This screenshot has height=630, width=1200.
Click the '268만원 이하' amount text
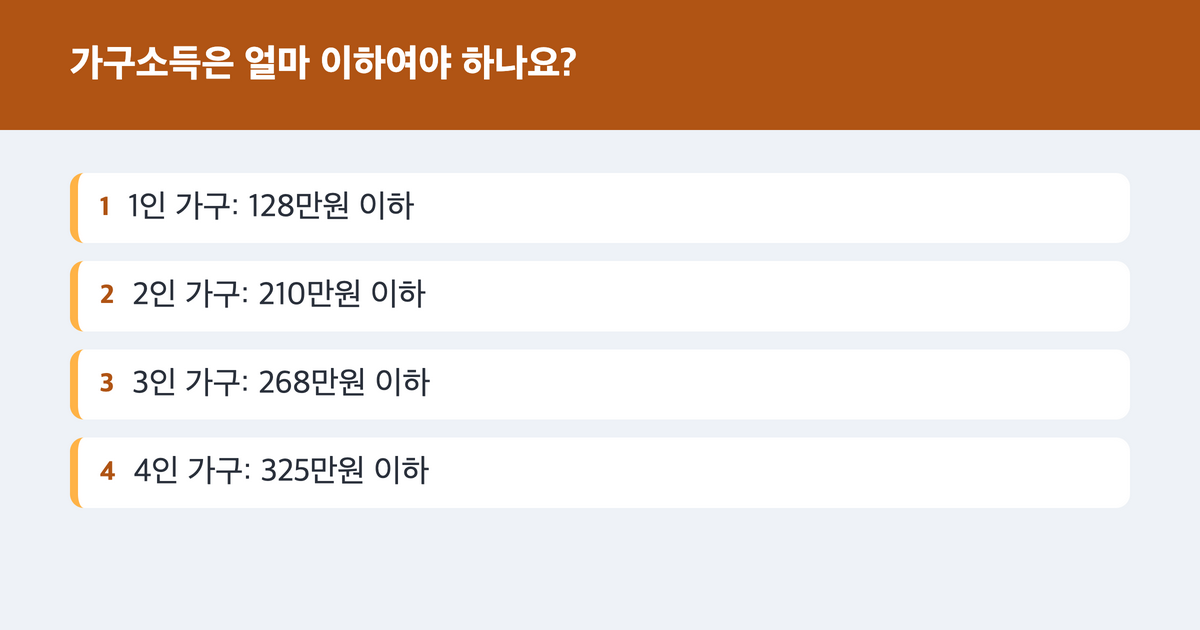(x=344, y=384)
